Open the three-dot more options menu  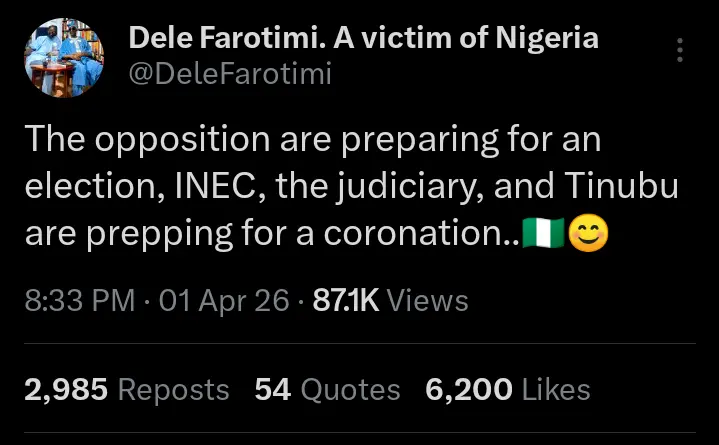[681, 50]
